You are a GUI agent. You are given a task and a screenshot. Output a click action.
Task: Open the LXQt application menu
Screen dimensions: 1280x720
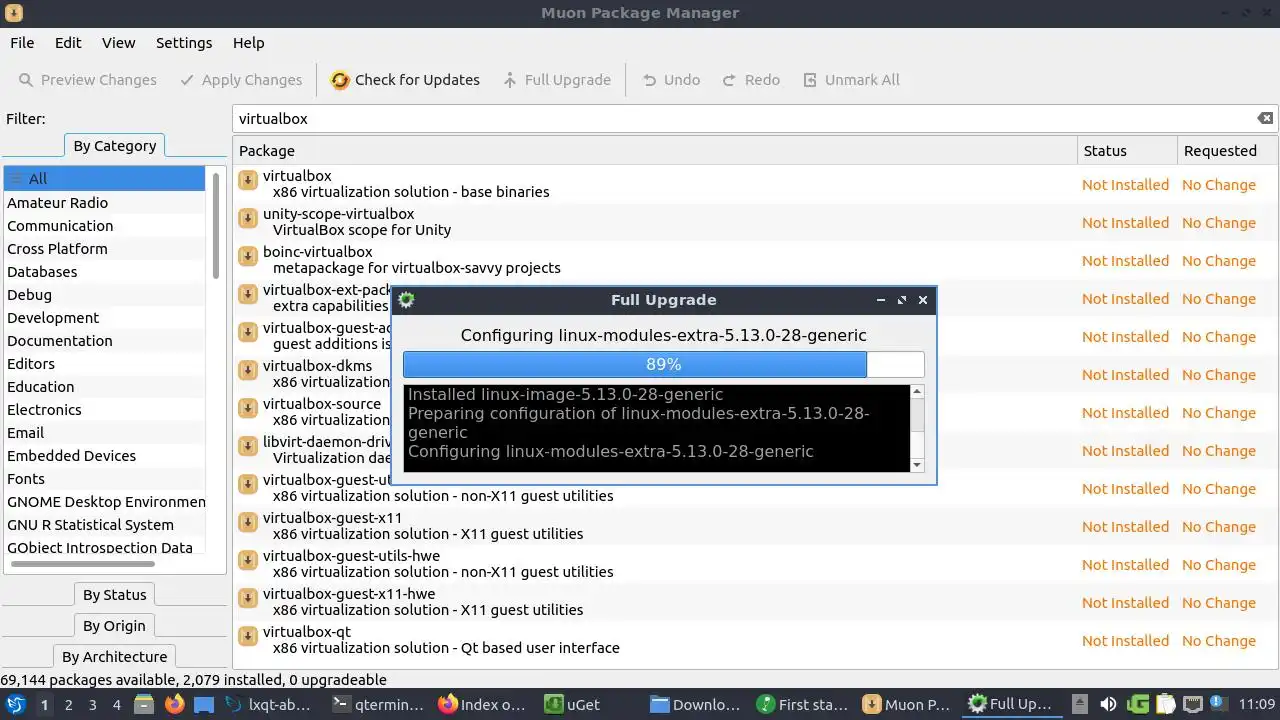(15, 705)
